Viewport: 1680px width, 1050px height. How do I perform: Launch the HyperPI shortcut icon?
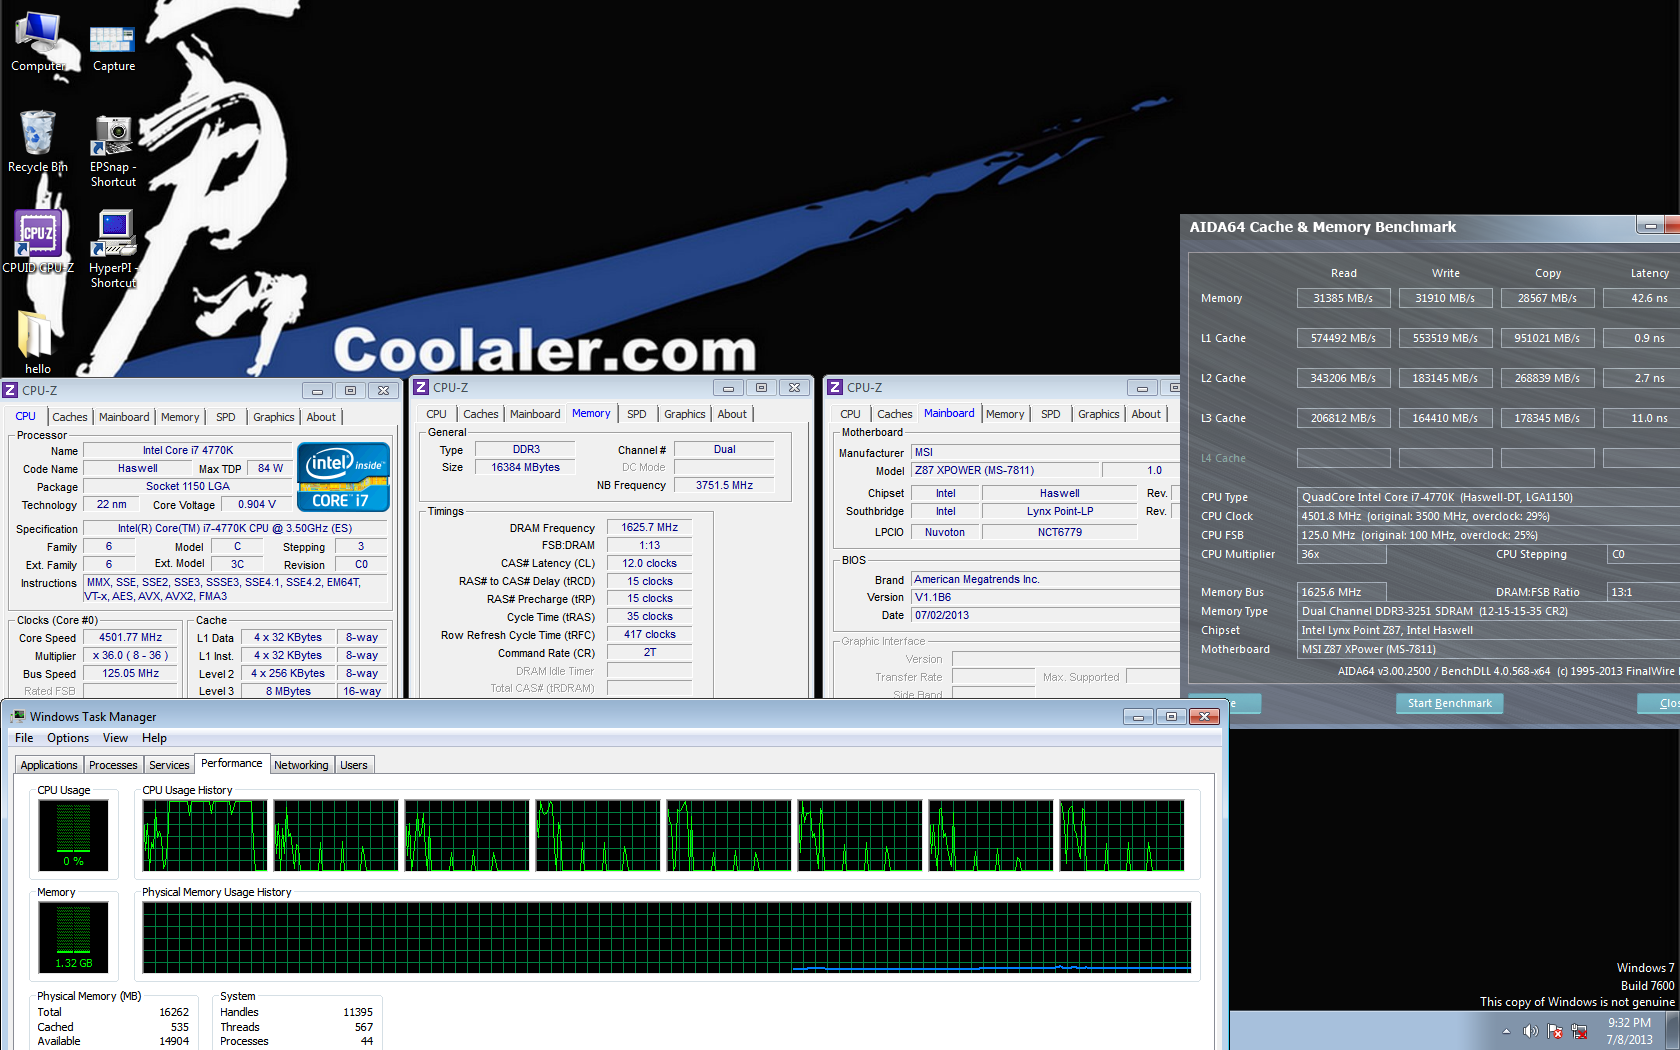click(x=113, y=249)
